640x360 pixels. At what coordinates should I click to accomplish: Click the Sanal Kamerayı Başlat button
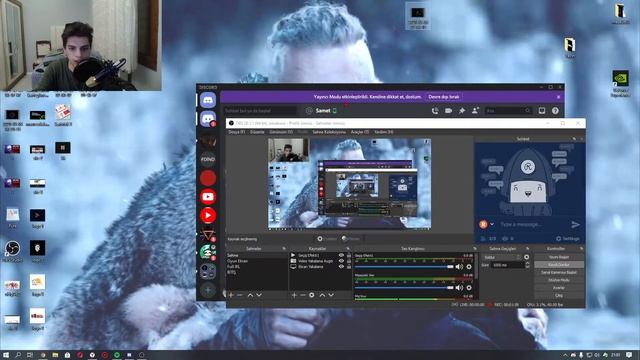(x=559, y=272)
